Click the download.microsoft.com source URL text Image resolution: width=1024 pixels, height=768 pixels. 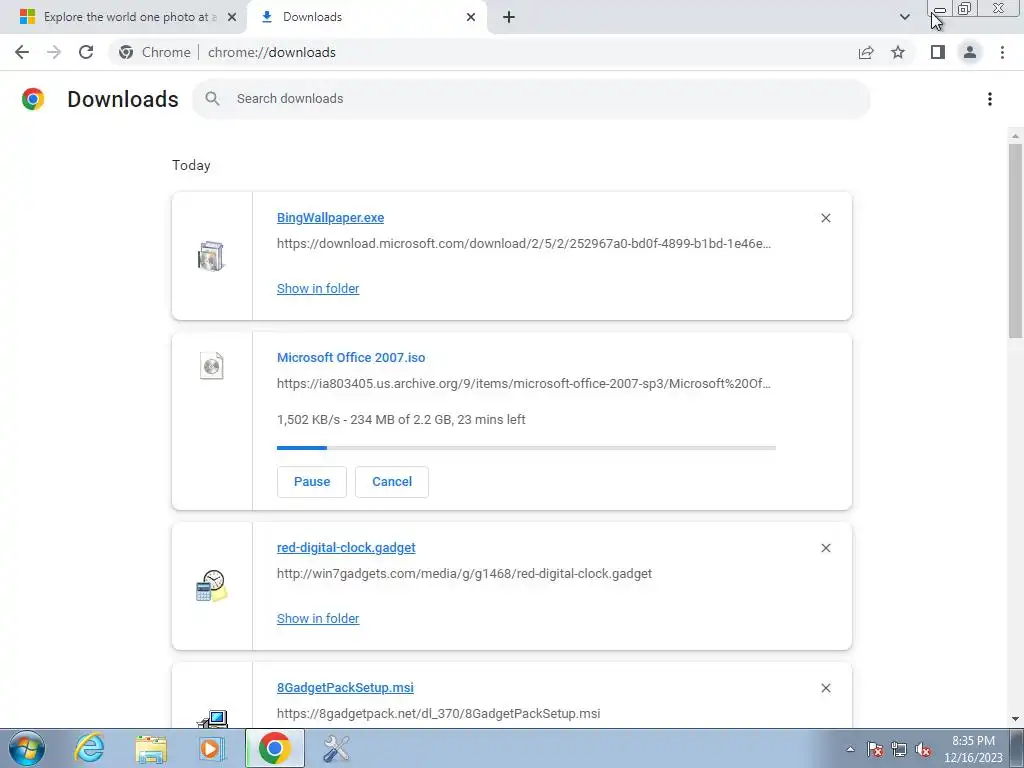pos(524,244)
